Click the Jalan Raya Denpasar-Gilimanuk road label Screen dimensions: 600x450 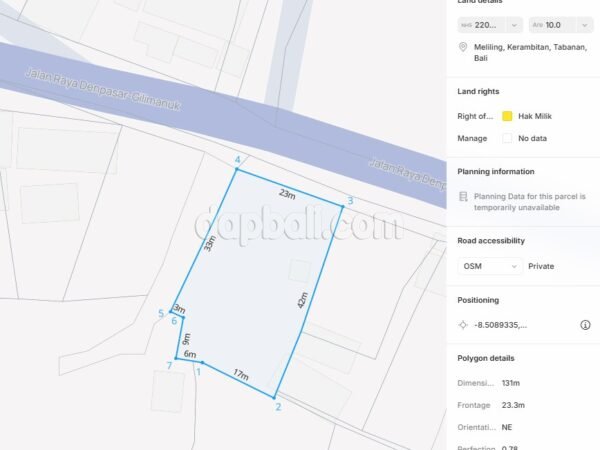(x=103, y=90)
